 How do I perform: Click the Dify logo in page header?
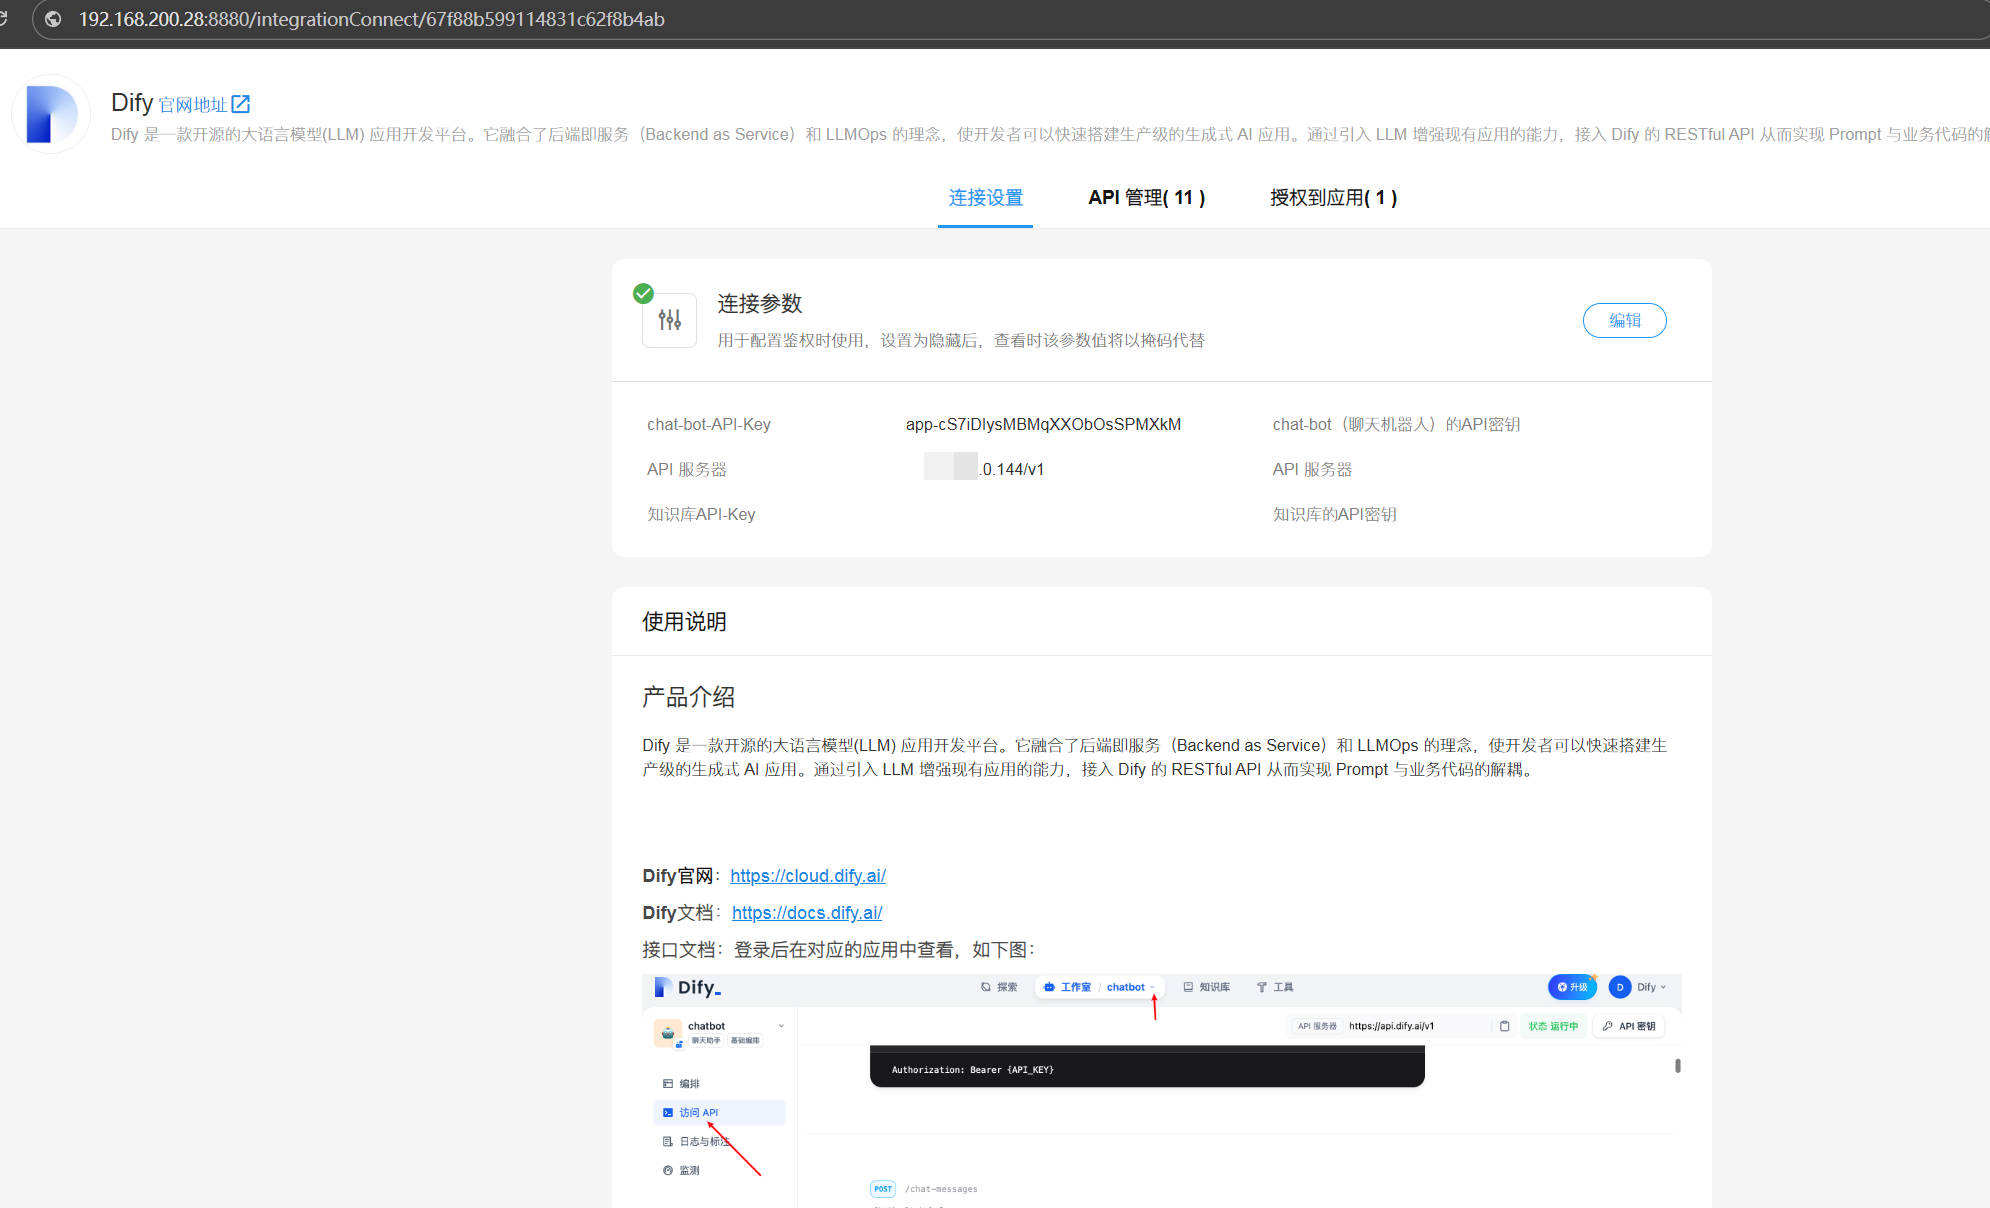coord(50,114)
